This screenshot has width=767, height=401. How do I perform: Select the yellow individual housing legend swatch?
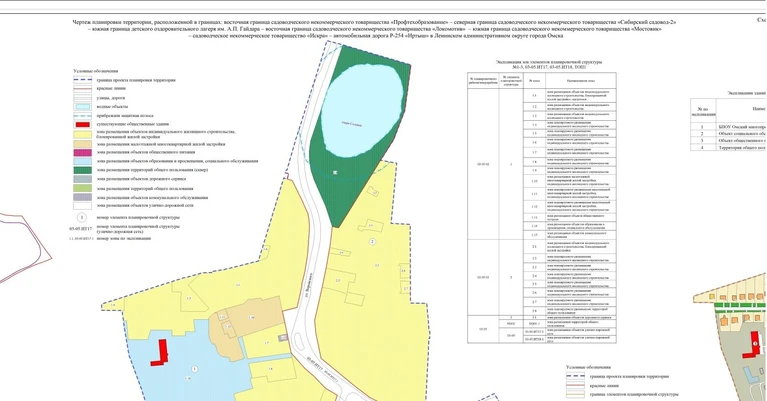click(x=83, y=133)
